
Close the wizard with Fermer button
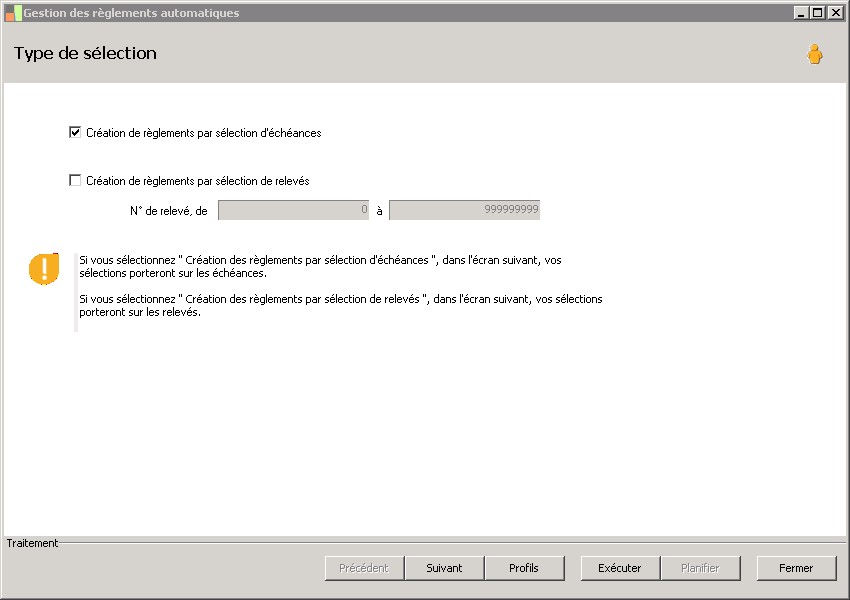[x=796, y=568]
